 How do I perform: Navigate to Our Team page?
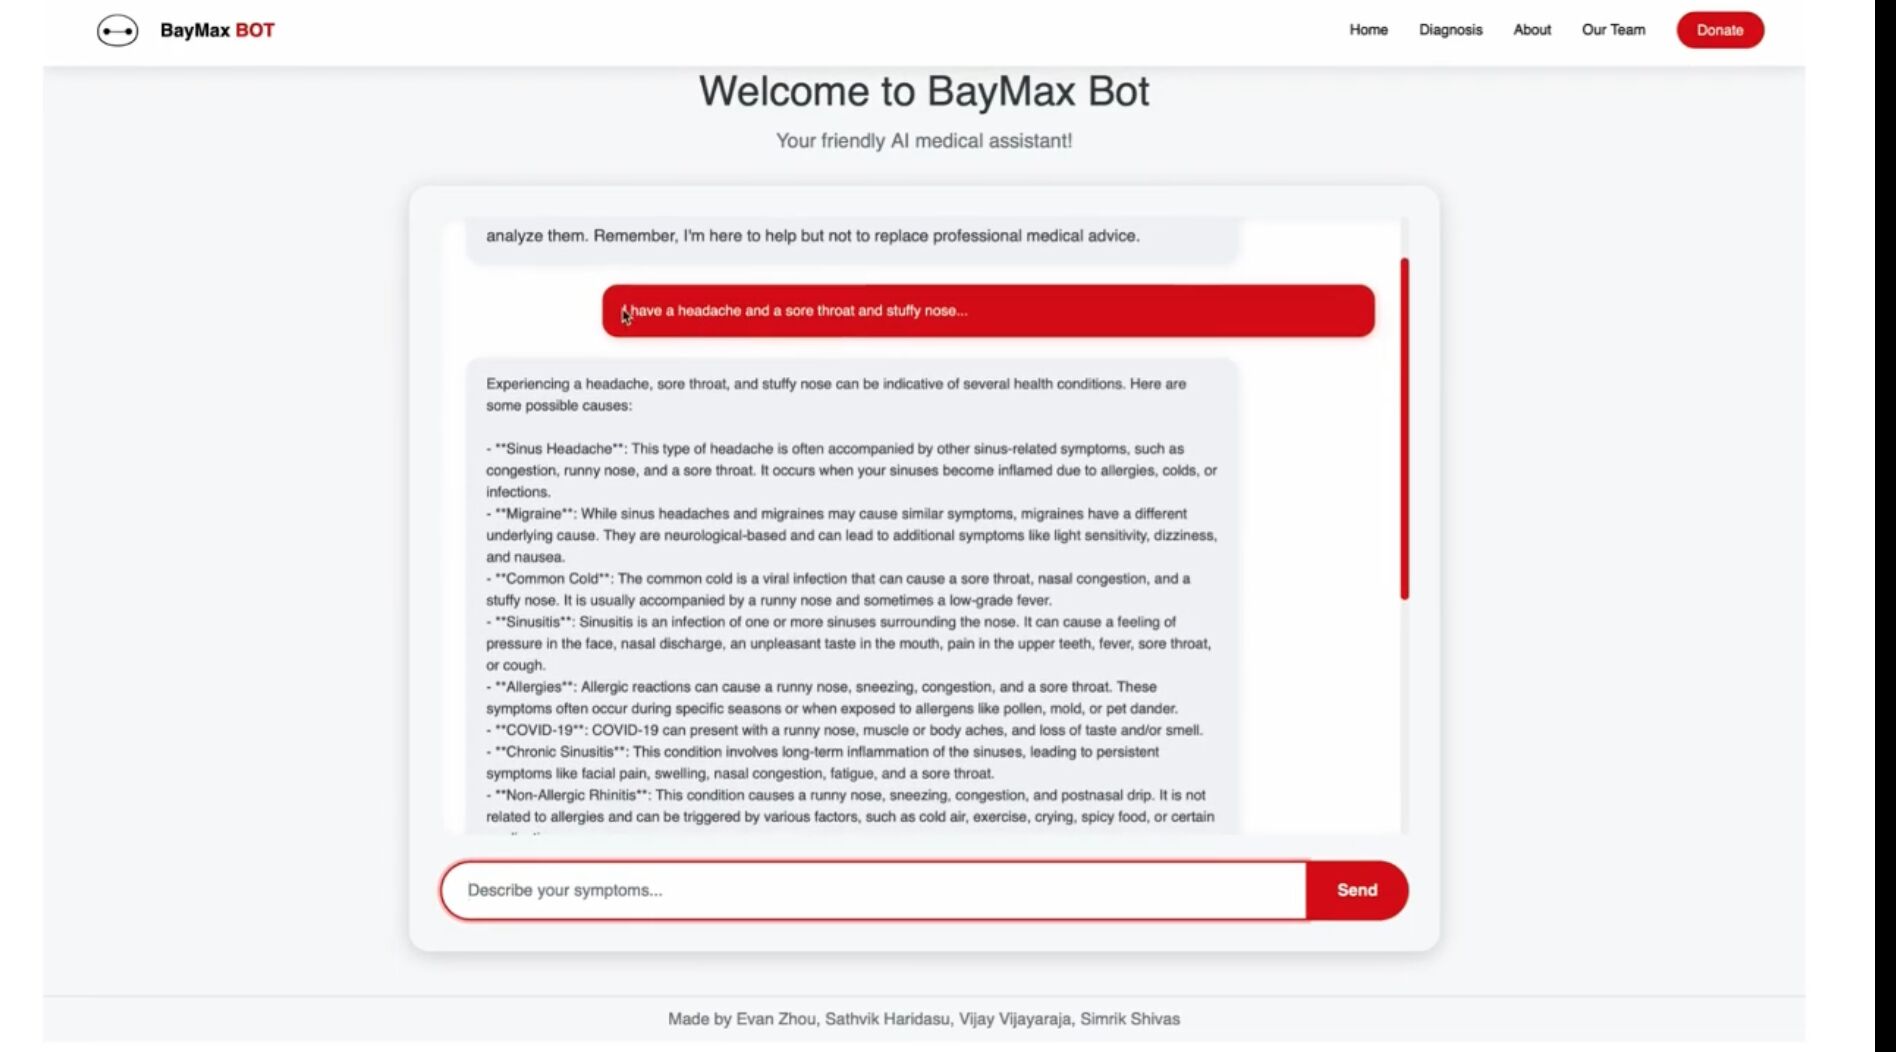pos(1613,30)
